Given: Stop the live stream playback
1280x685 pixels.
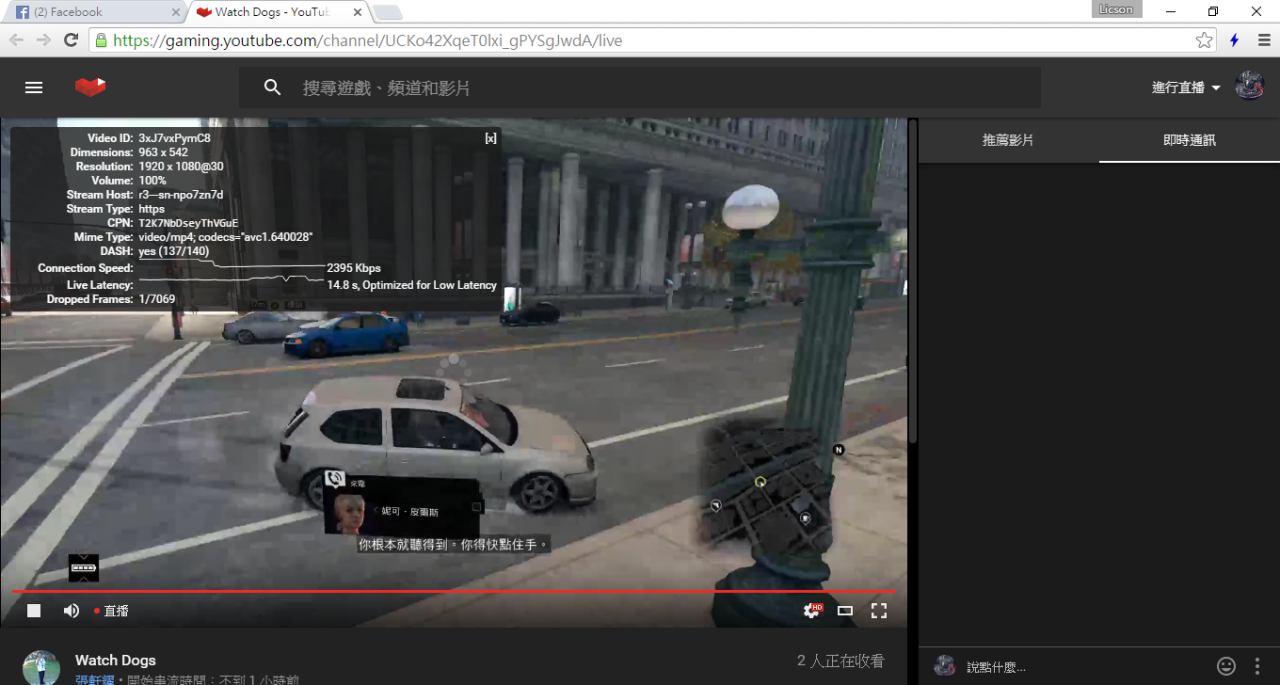Looking at the screenshot, I should [x=34, y=610].
